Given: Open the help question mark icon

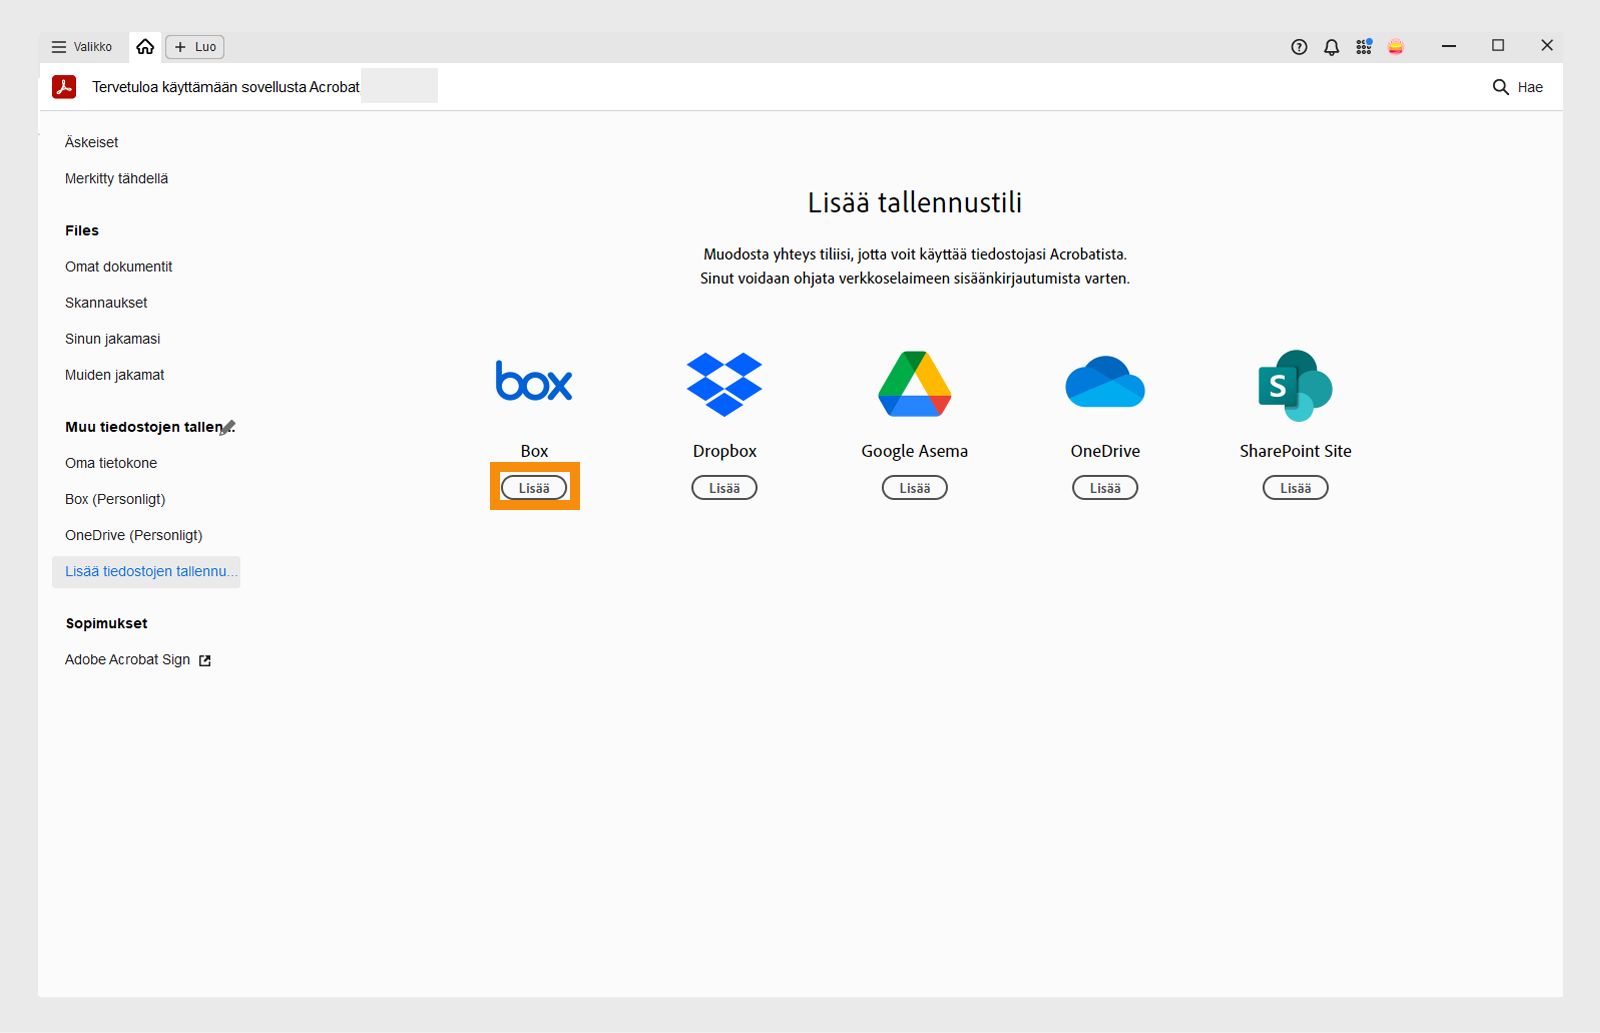Looking at the screenshot, I should coord(1299,47).
